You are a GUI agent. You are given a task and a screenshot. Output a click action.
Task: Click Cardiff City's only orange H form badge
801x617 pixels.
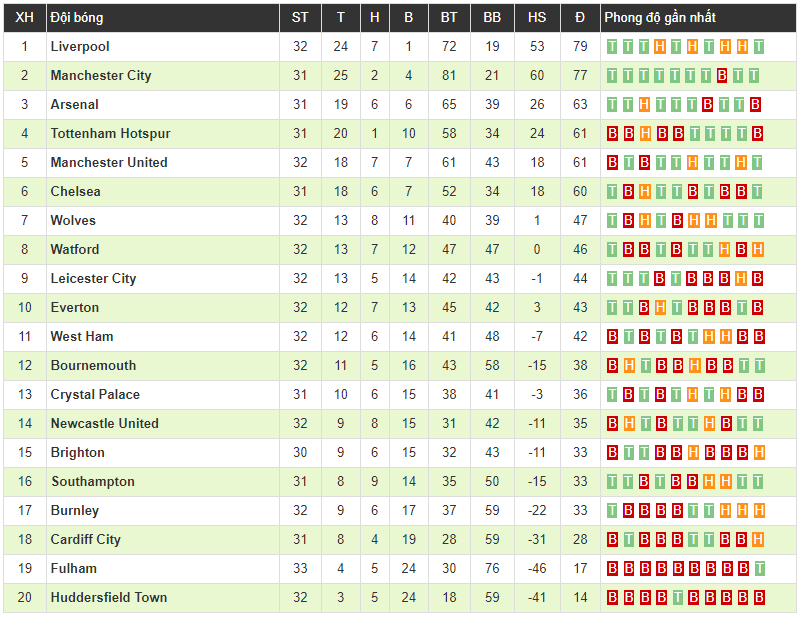point(758,540)
